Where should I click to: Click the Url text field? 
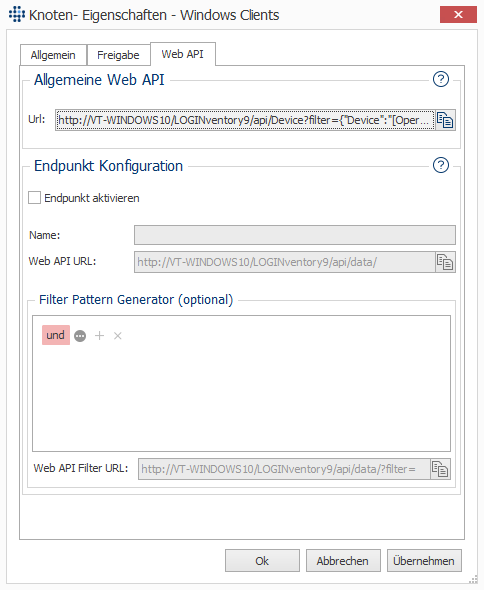(x=245, y=120)
